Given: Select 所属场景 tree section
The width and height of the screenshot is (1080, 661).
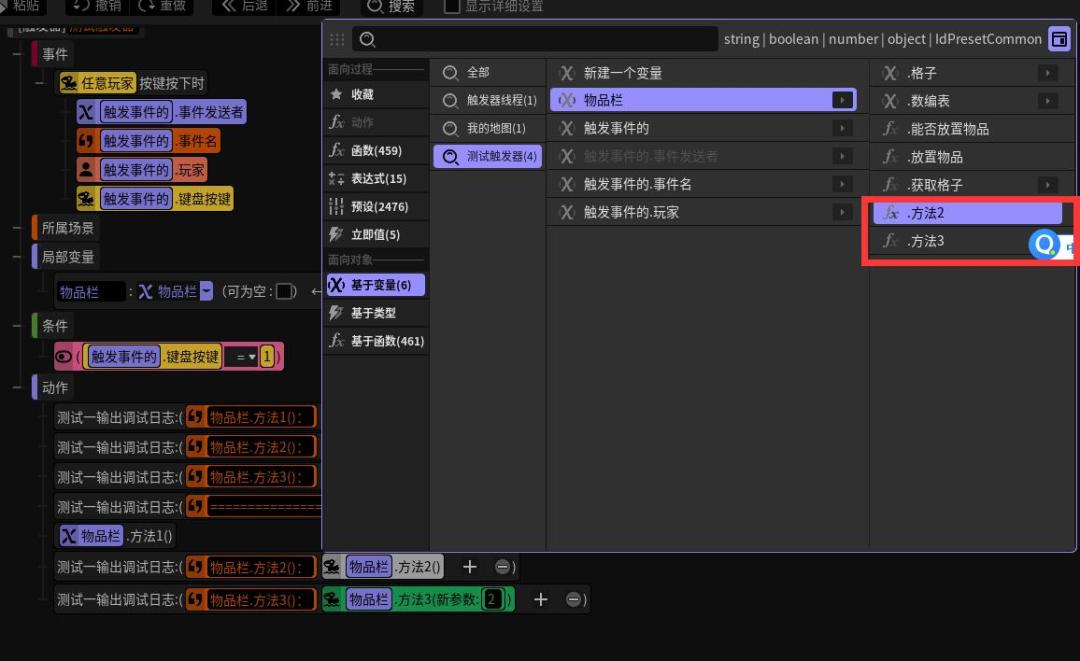Looking at the screenshot, I should 66,228.
